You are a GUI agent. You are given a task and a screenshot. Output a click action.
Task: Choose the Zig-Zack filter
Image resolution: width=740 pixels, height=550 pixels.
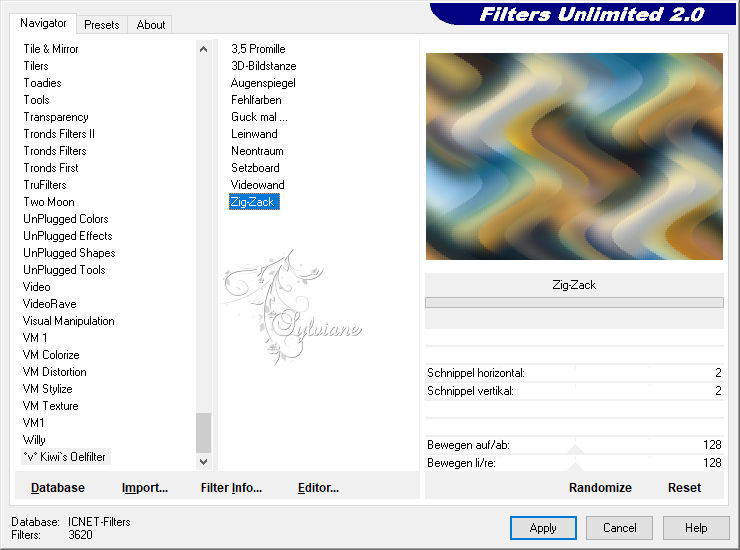[254, 202]
